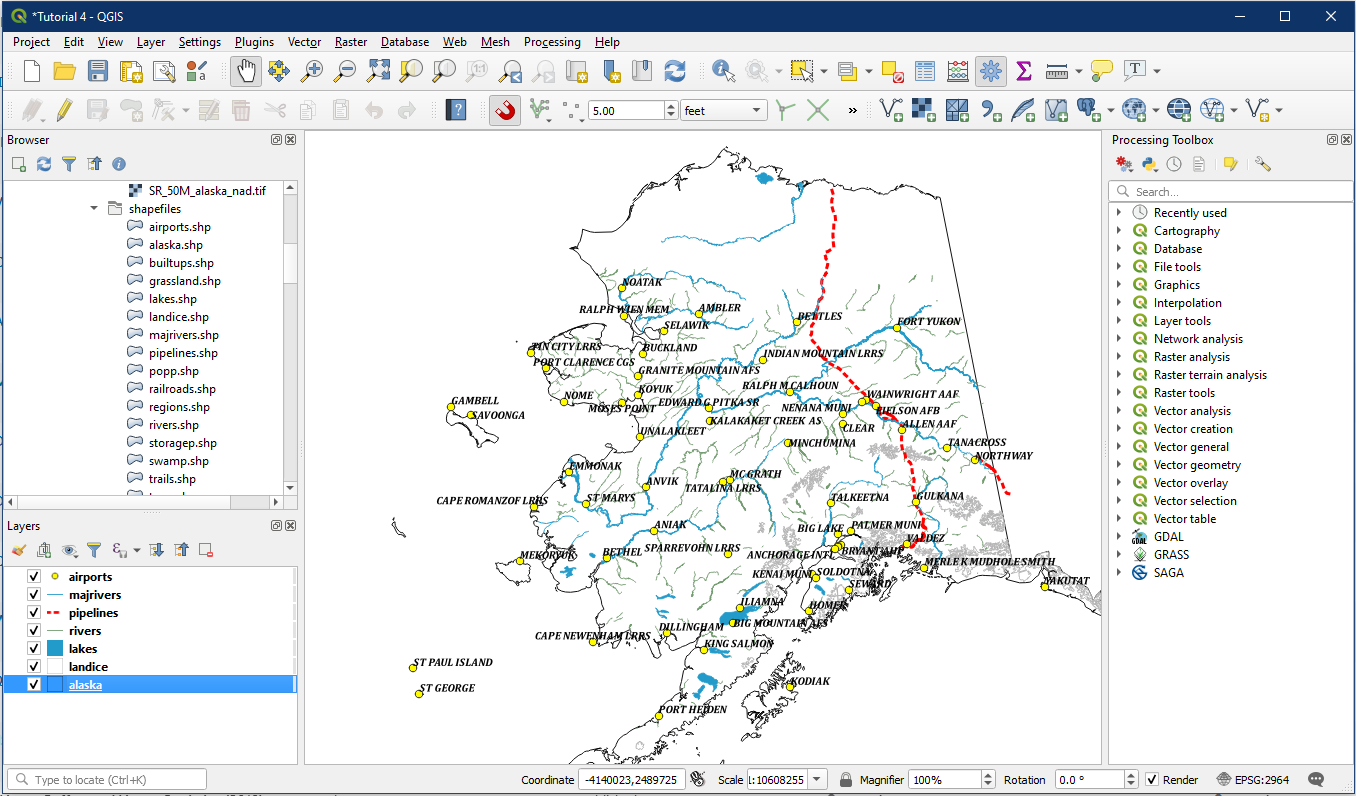Viewport: 1356px width, 796px height.
Task: Click the Python icon in Processing Toolbox
Action: click(1149, 164)
